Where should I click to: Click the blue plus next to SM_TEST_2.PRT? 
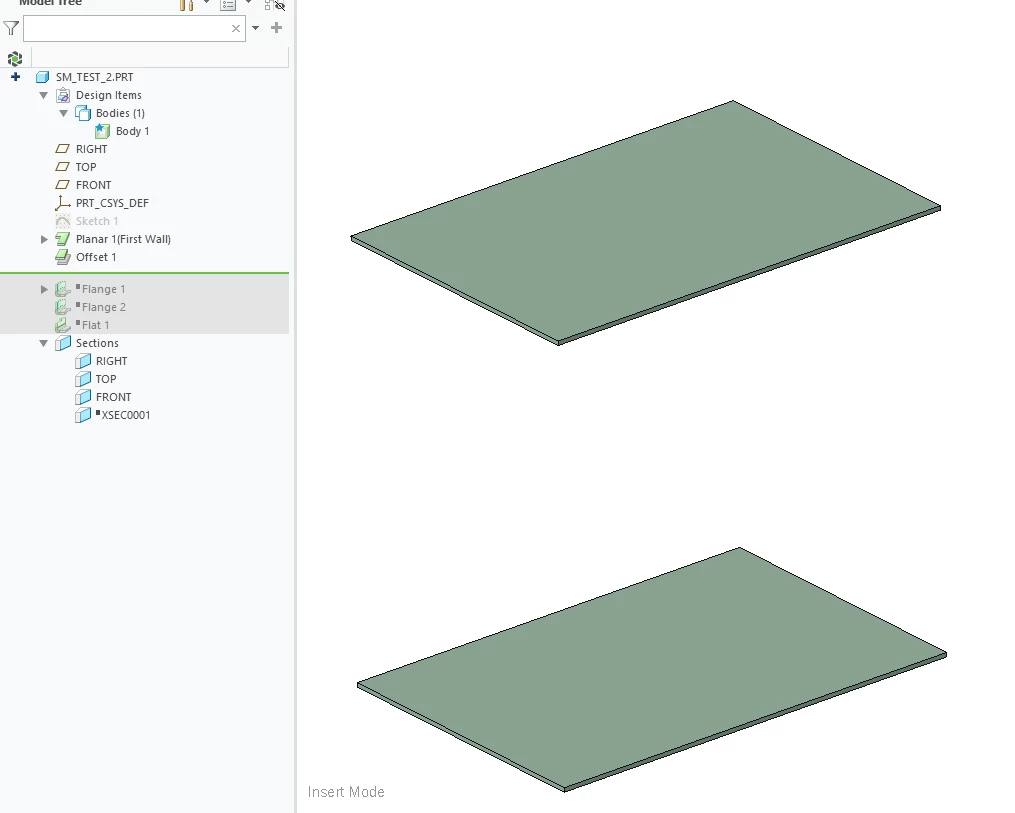[16, 76]
